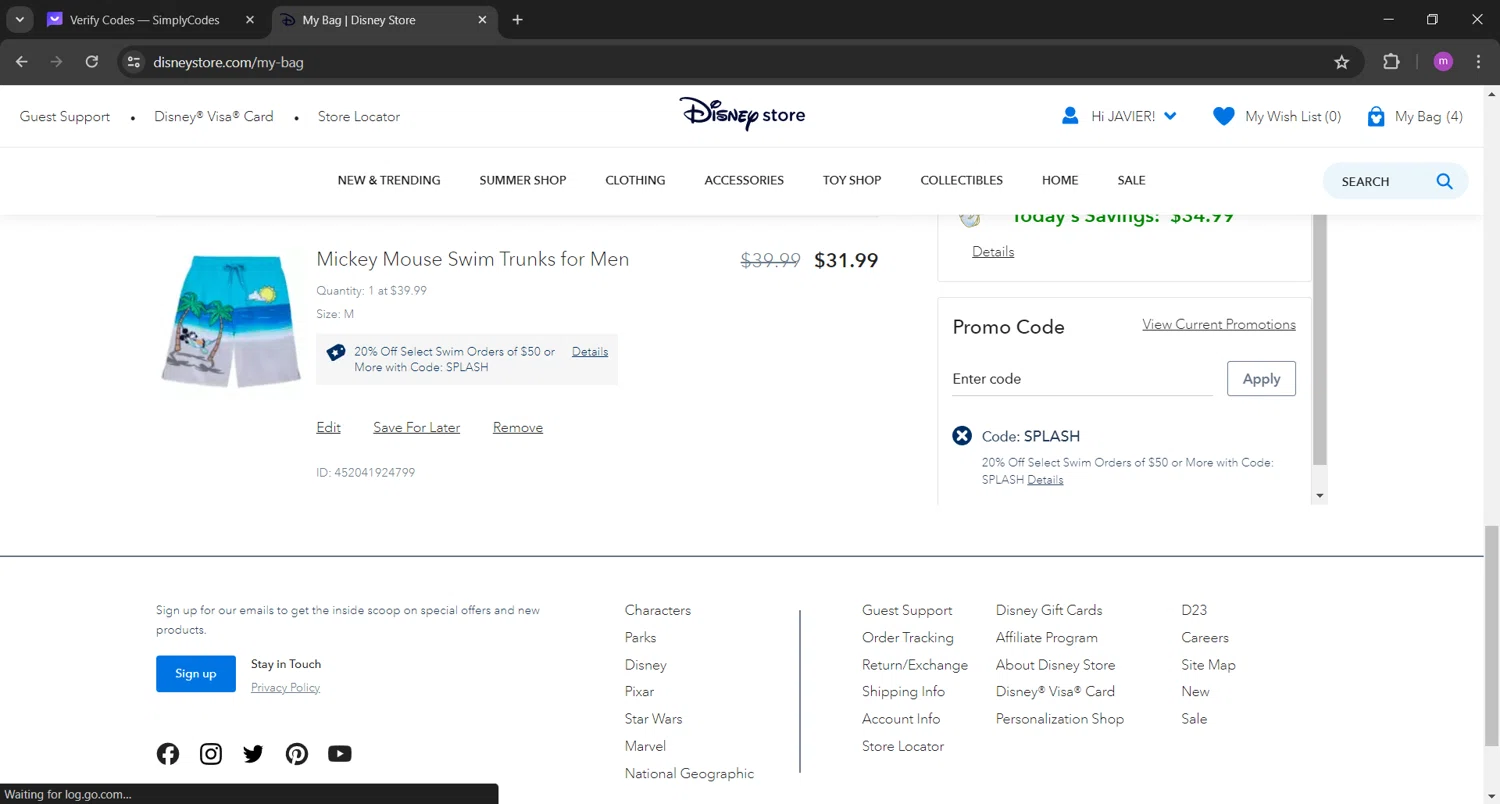
Task: Open Details under Today's Savings
Action: (993, 252)
